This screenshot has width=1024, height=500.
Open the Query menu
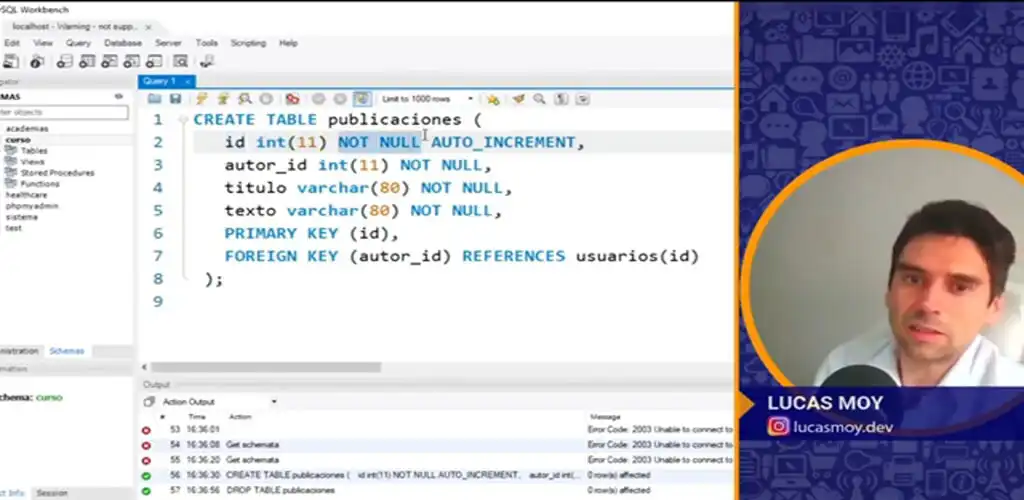[x=78, y=43]
